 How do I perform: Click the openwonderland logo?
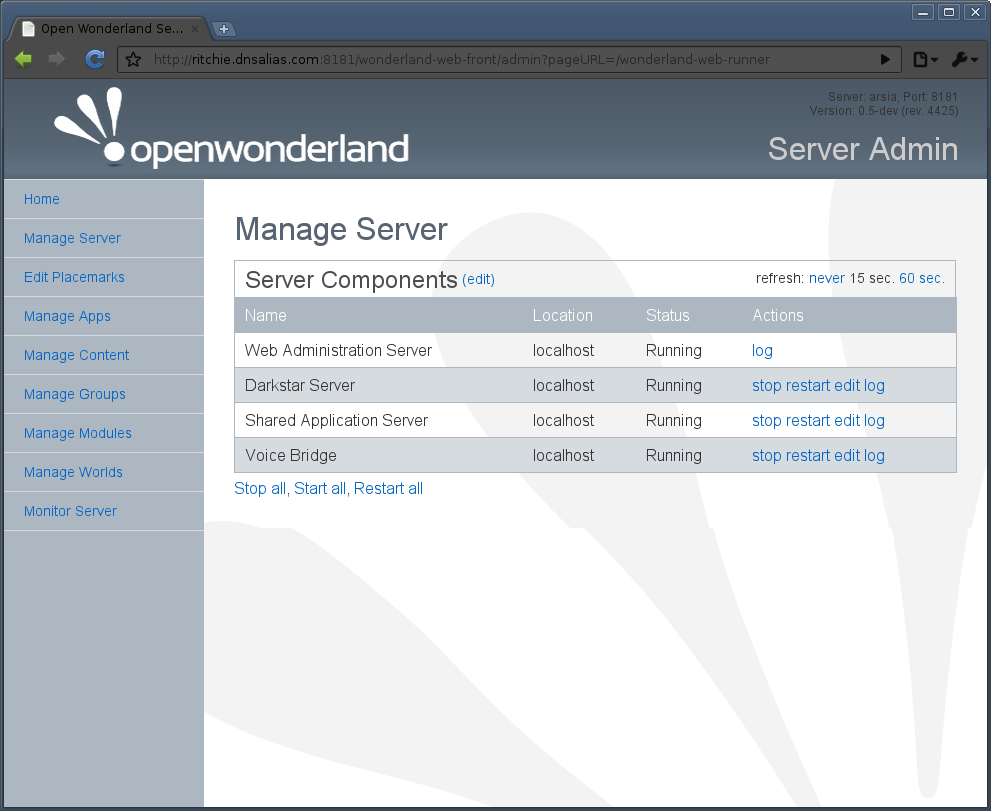point(231,128)
